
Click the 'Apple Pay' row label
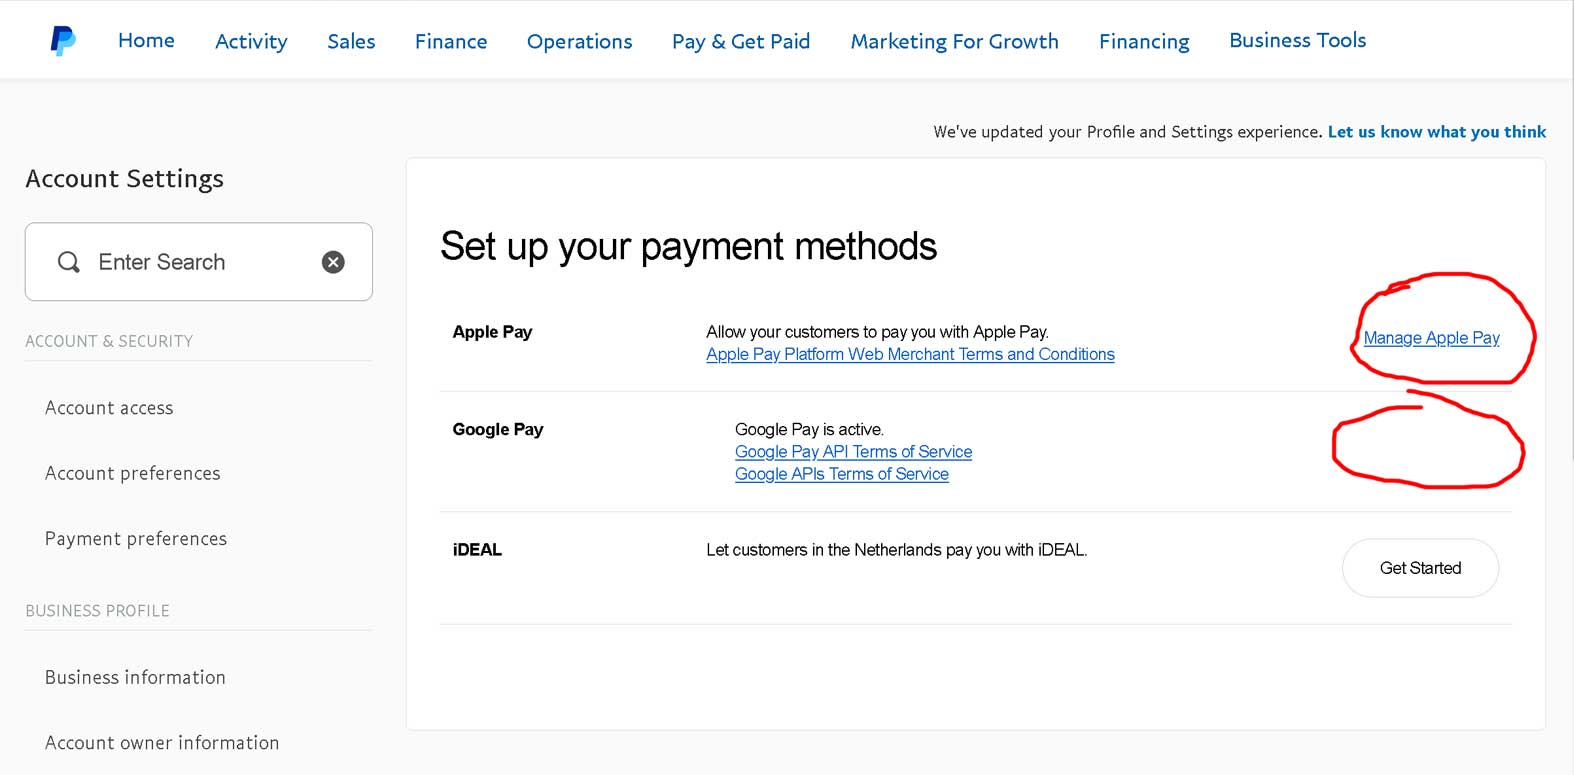tap(492, 332)
